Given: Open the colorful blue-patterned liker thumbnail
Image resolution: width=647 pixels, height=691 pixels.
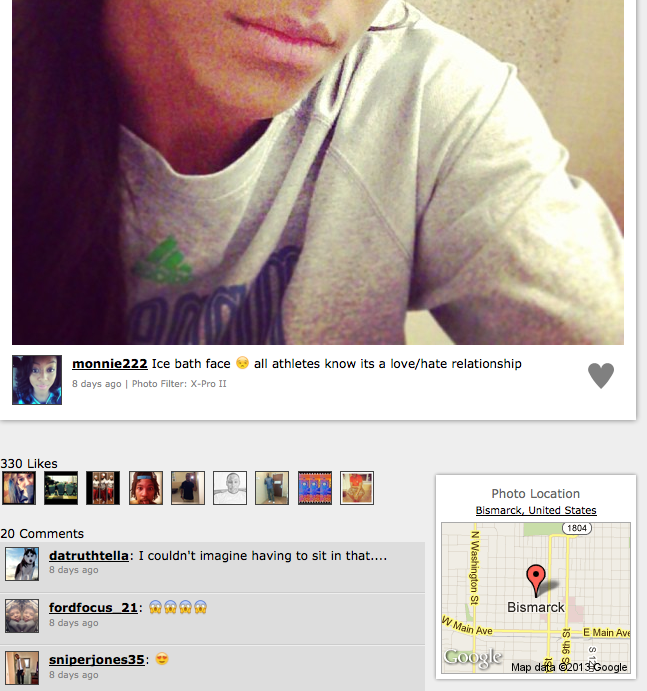Looking at the screenshot, I should pyautogui.click(x=315, y=488).
